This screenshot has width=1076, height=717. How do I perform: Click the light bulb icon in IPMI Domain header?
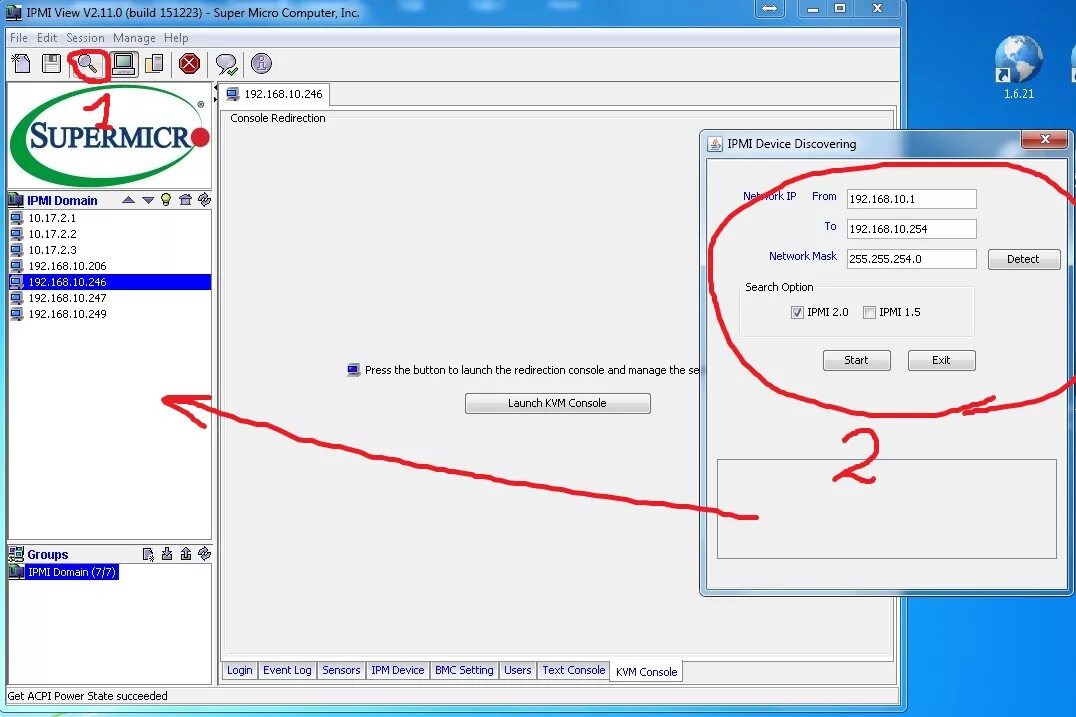[x=166, y=200]
